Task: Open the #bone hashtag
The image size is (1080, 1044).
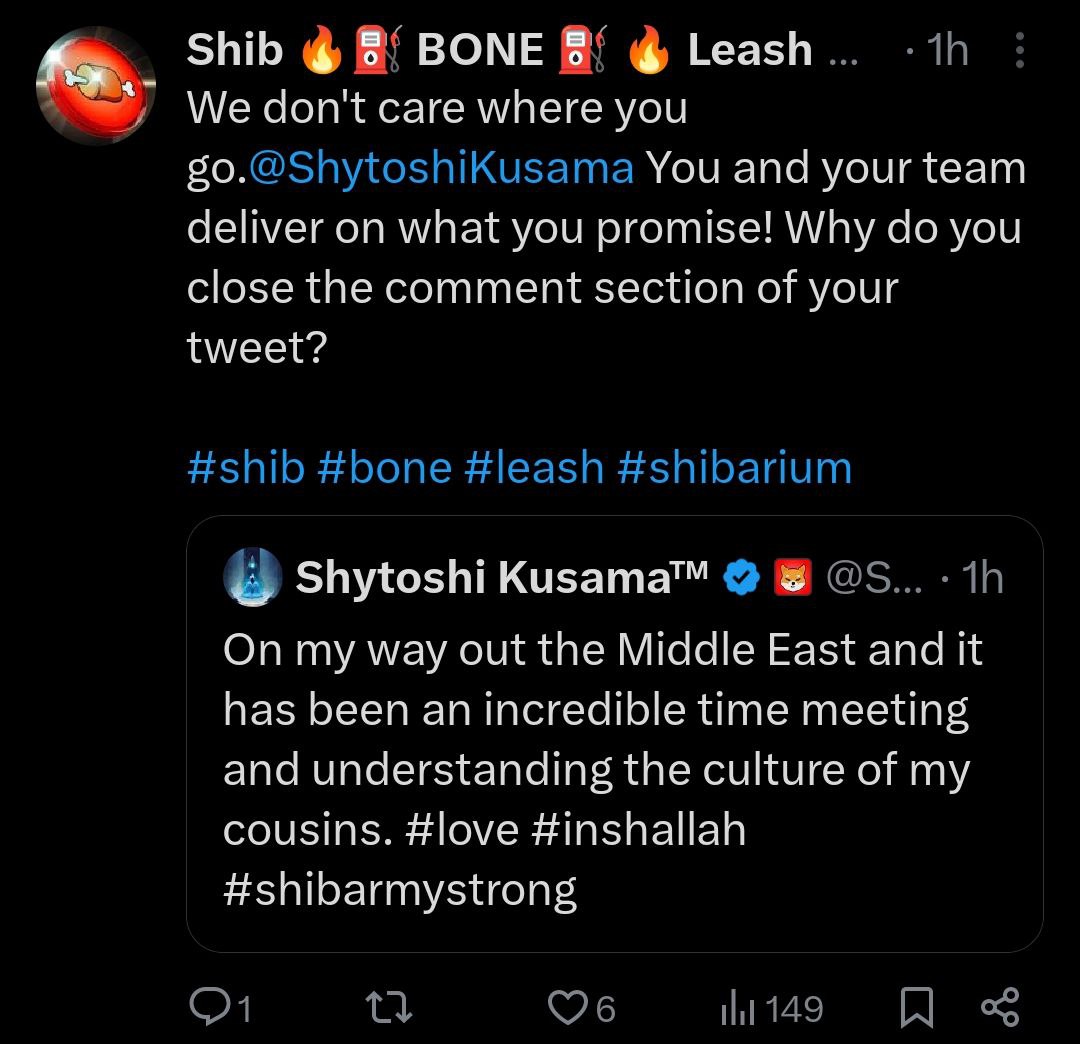Action: [385, 467]
